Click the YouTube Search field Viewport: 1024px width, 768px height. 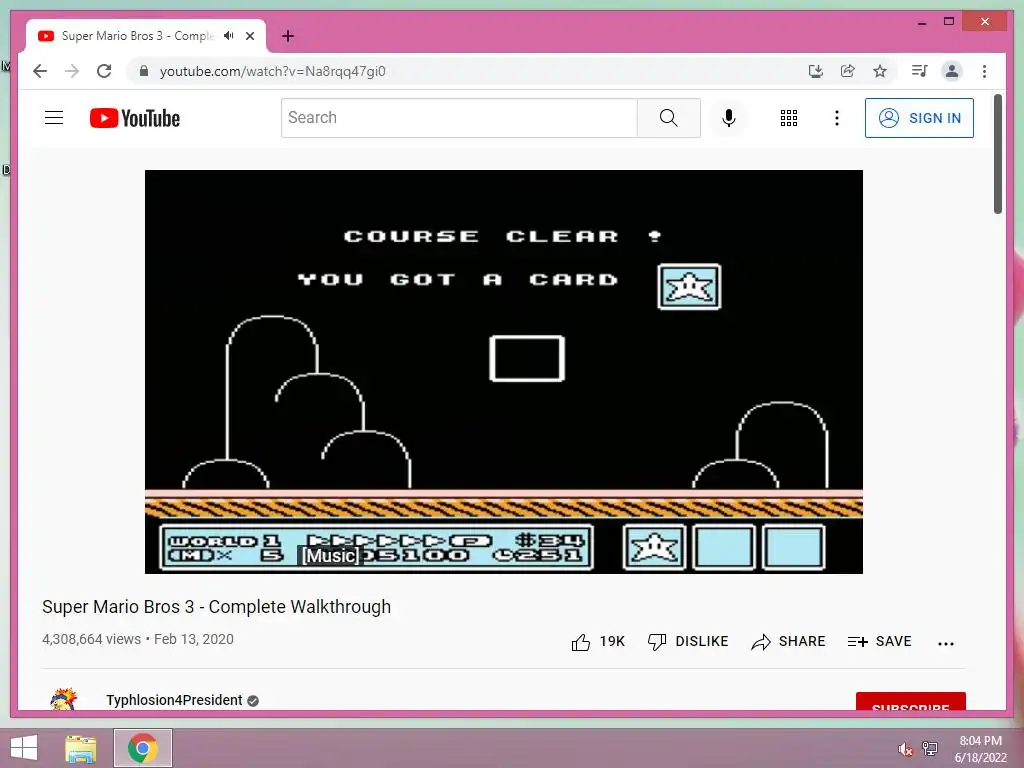[x=459, y=118]
